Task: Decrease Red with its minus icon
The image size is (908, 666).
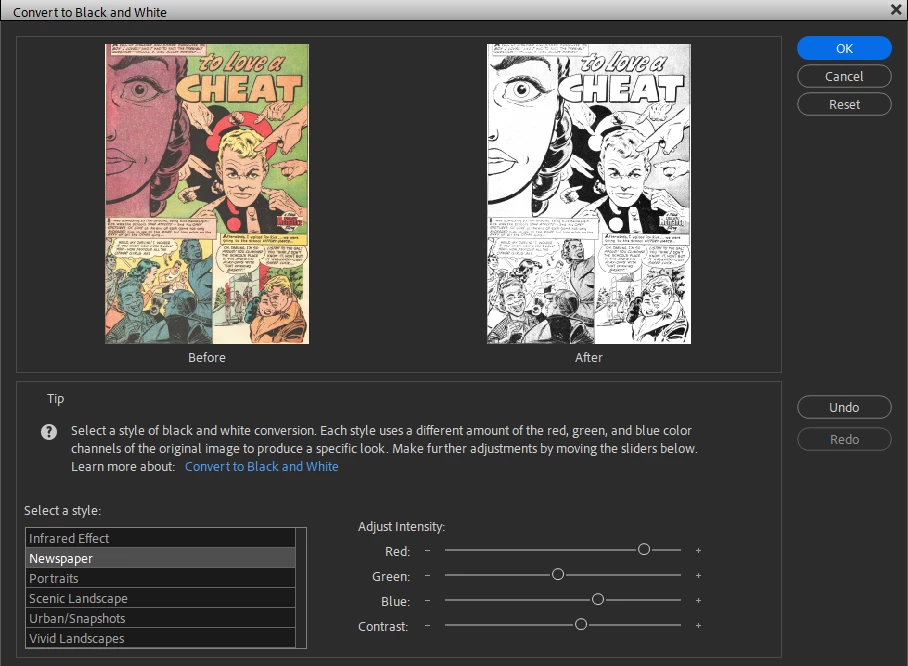Action: [427, 550]
